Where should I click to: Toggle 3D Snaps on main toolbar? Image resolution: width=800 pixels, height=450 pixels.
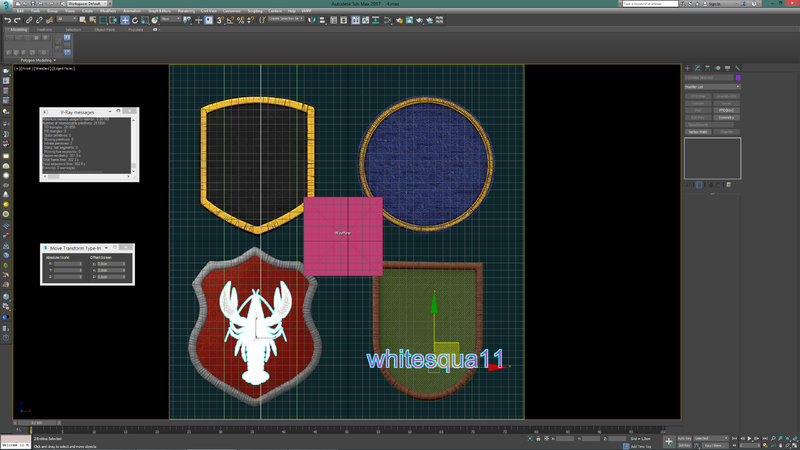tap(220, 20)
